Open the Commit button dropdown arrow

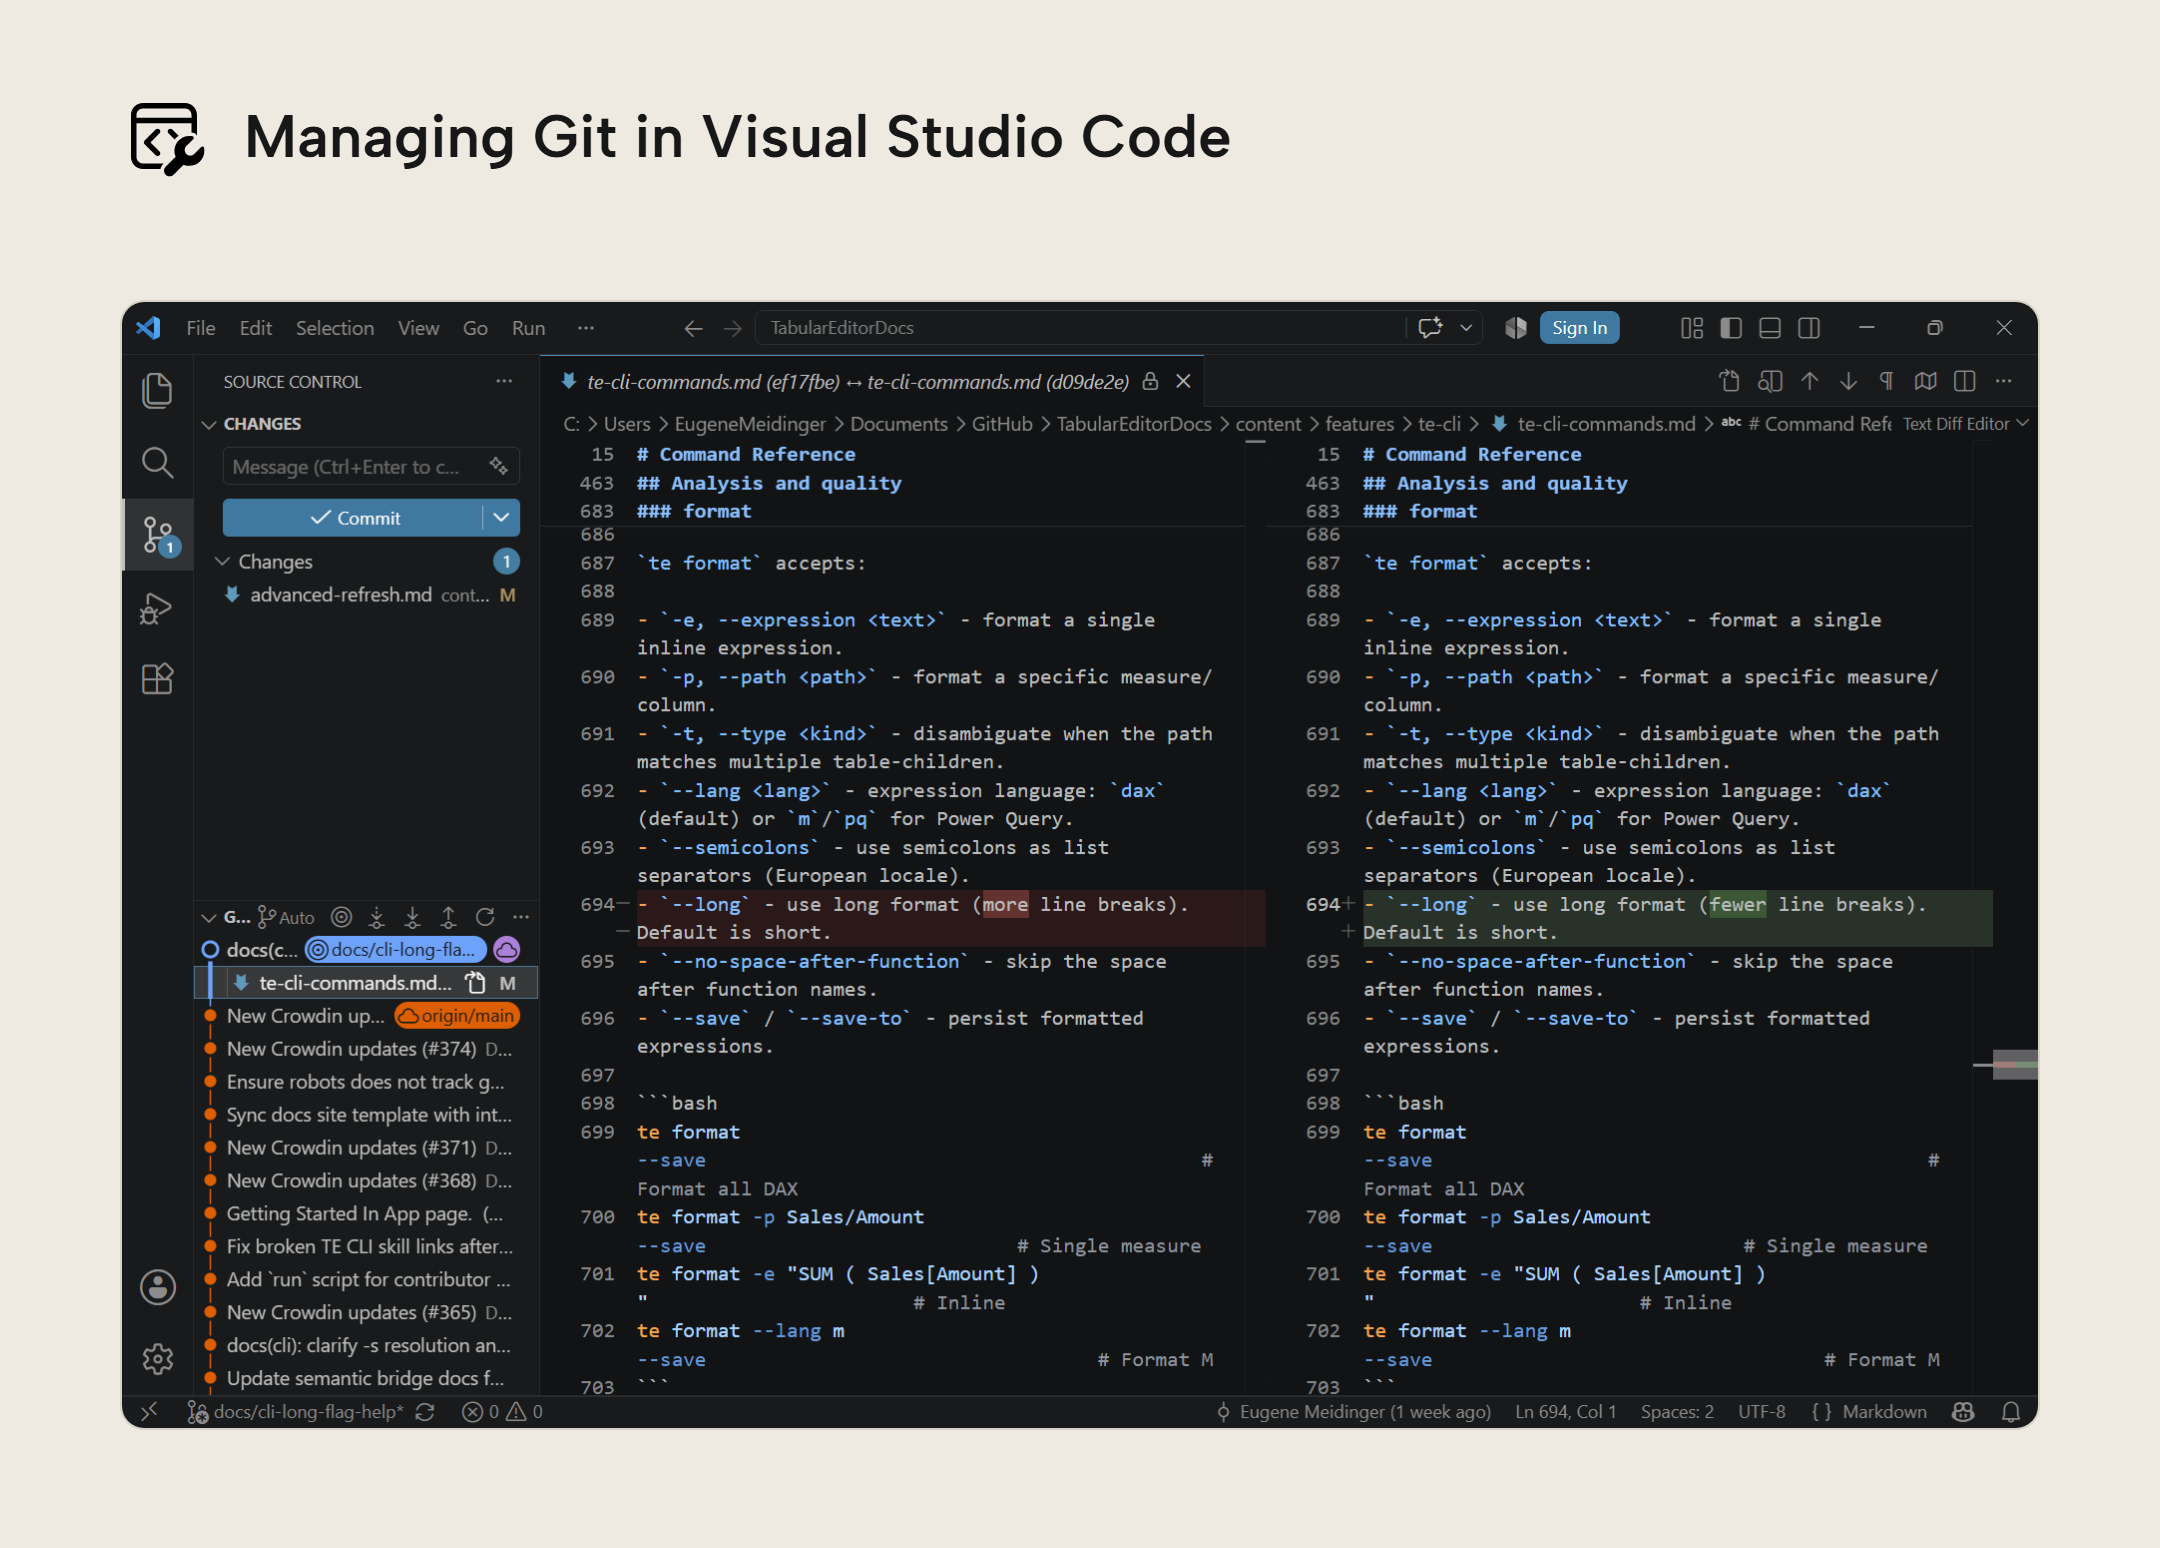[x=502, y=518]
